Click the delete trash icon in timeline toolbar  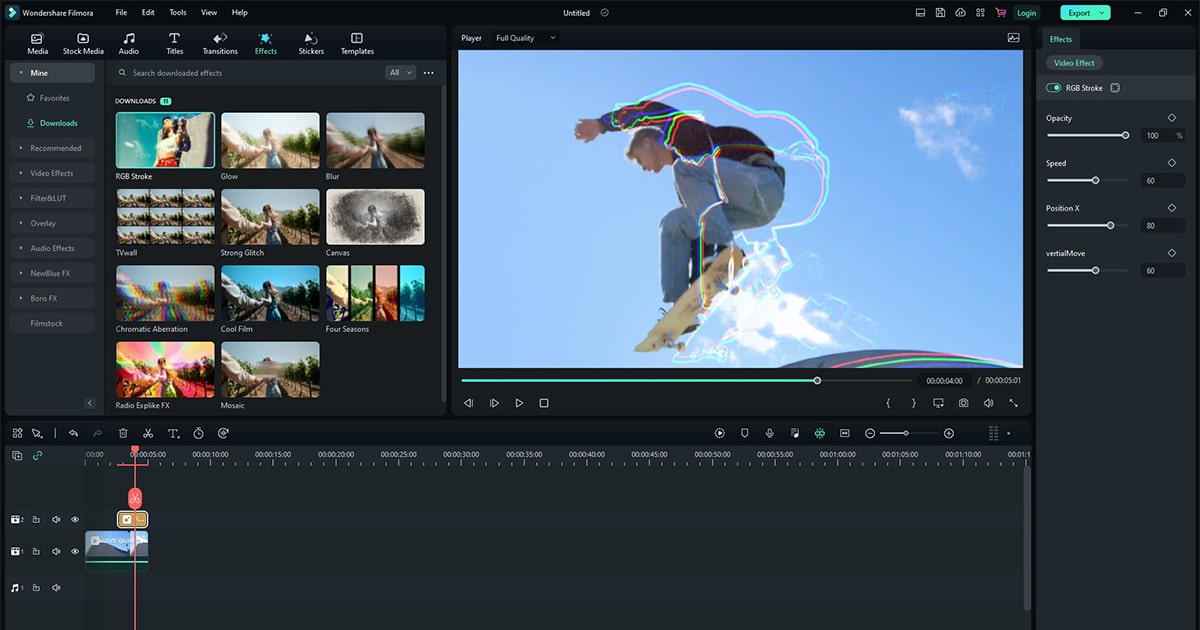tap(123, 433)
